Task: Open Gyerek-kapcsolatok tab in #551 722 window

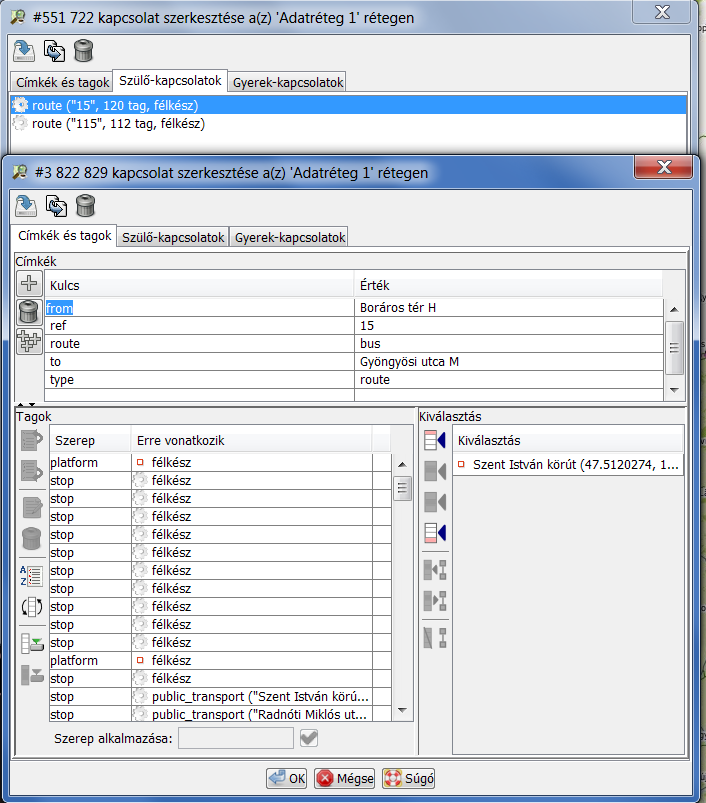Action: 287,82
